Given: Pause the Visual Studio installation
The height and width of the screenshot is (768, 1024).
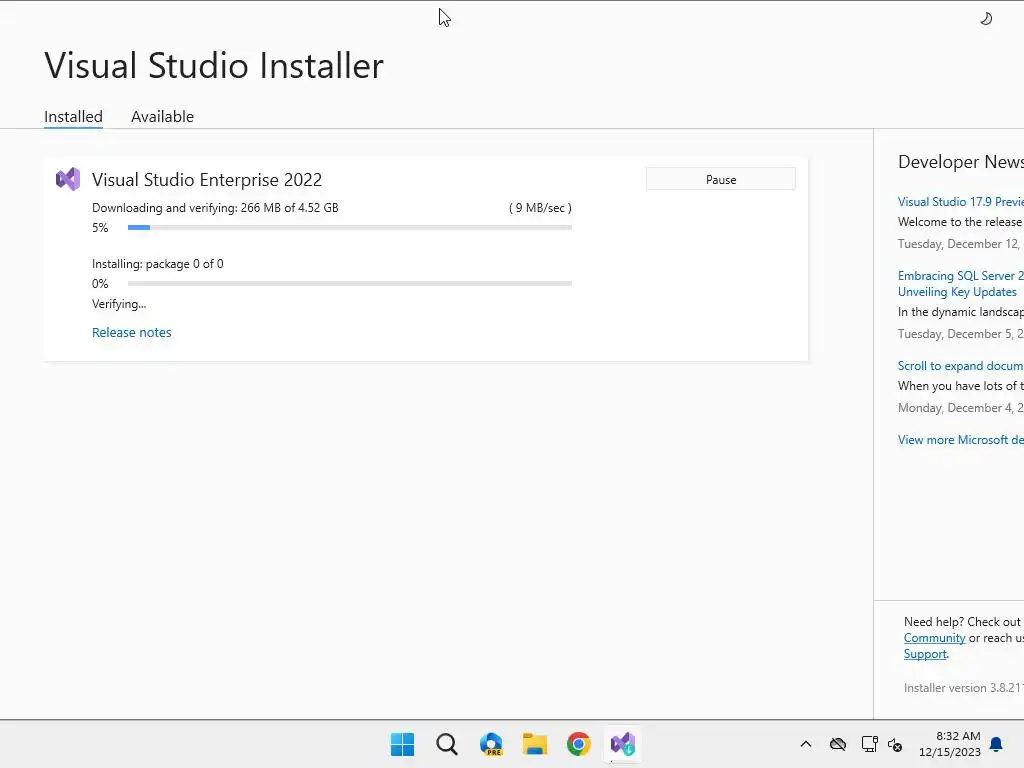Looking at the screenshot, I should 721,180.
